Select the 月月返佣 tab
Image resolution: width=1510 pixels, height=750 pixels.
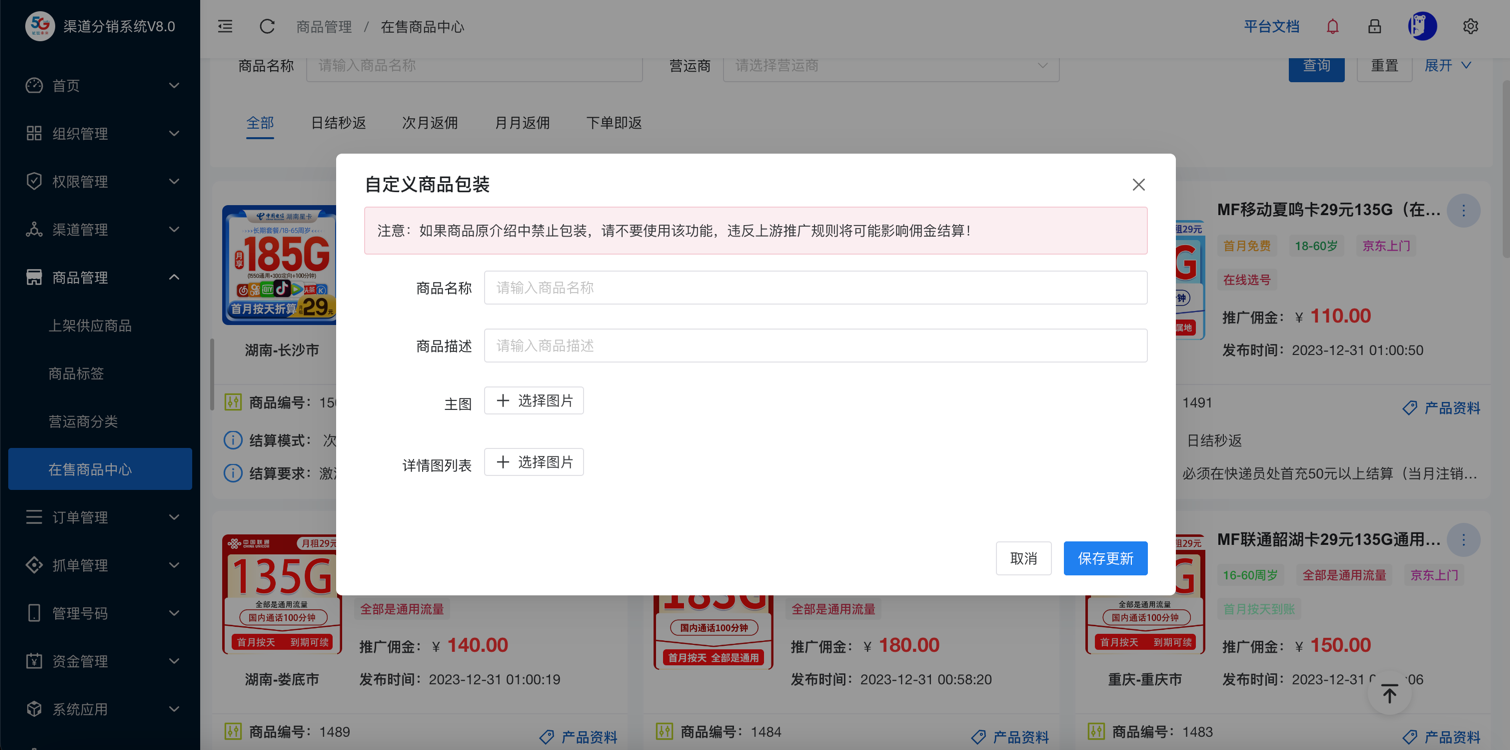(522, 123)
